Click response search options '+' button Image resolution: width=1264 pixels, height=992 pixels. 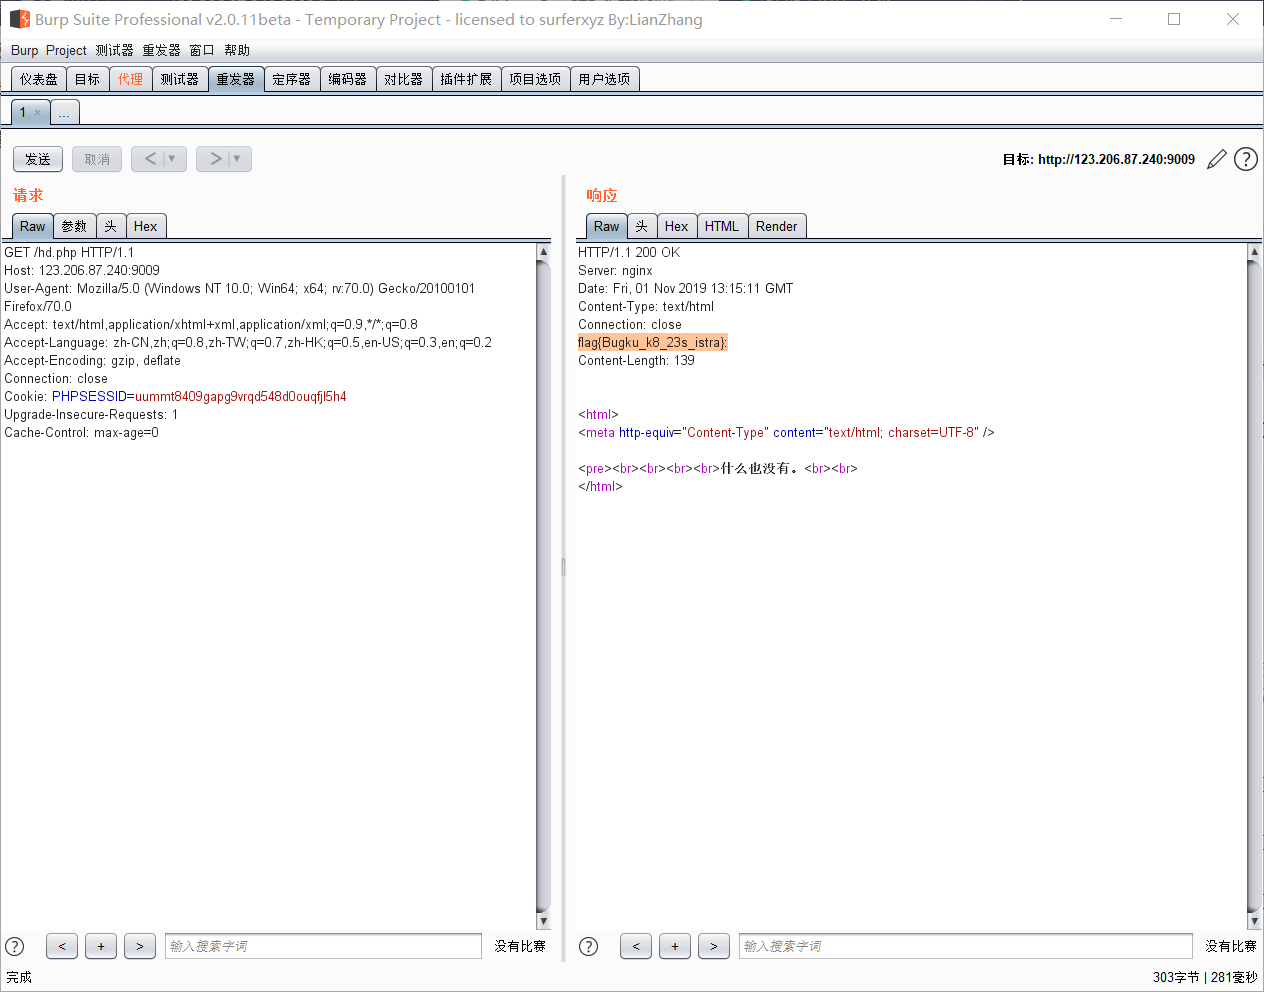pyautogui.click(x=675, y=946)
